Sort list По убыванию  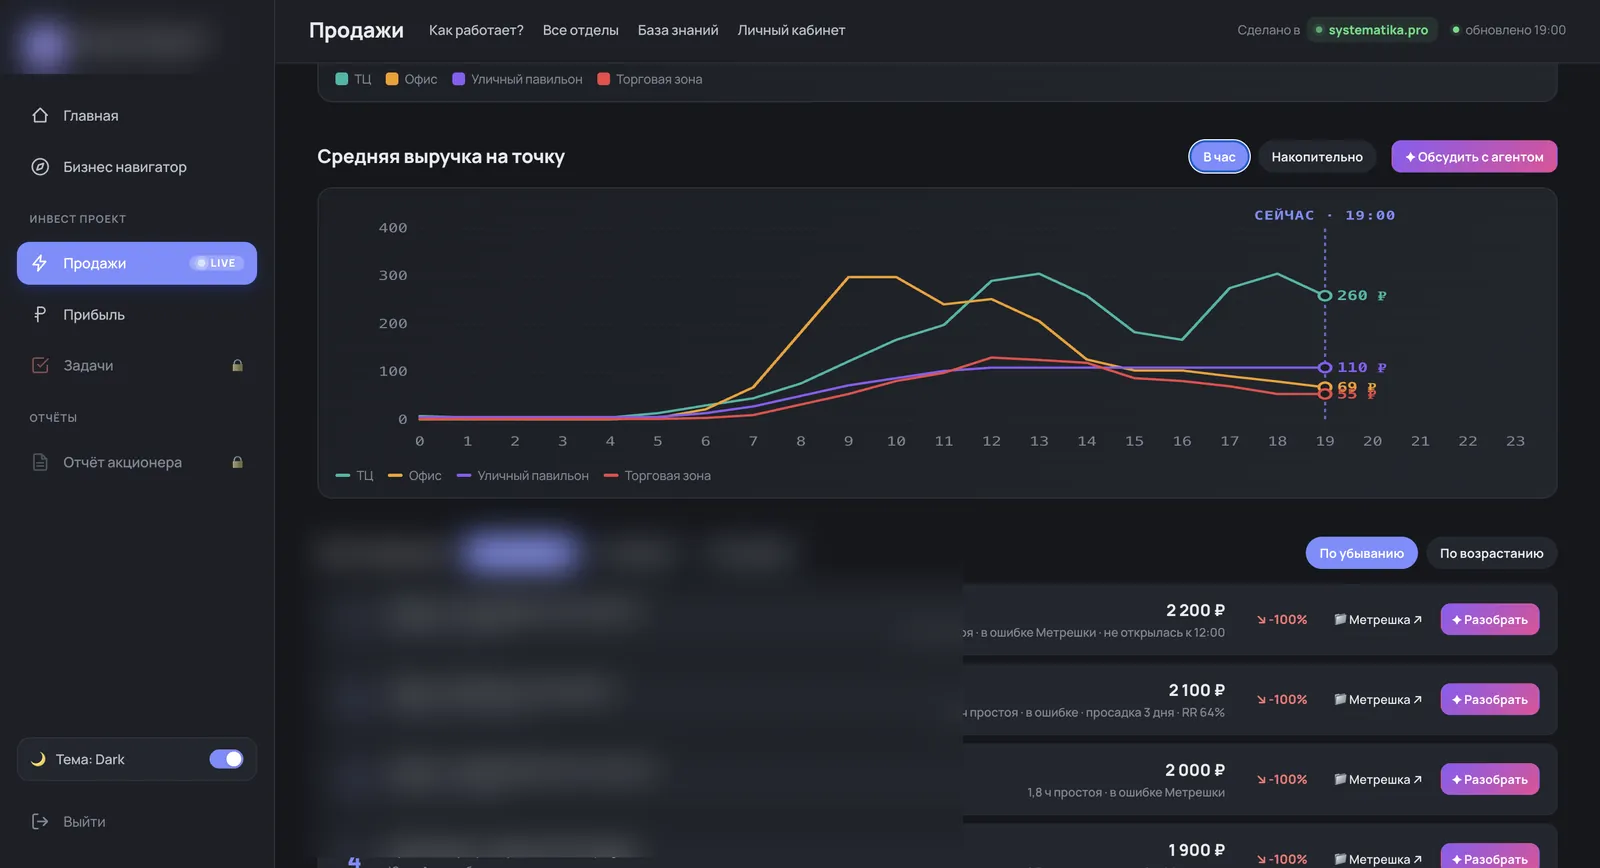[x=1361, y=553]
